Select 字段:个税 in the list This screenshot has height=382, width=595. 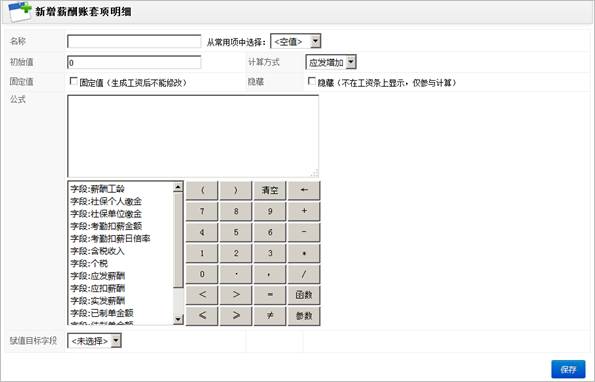[89, 263]
